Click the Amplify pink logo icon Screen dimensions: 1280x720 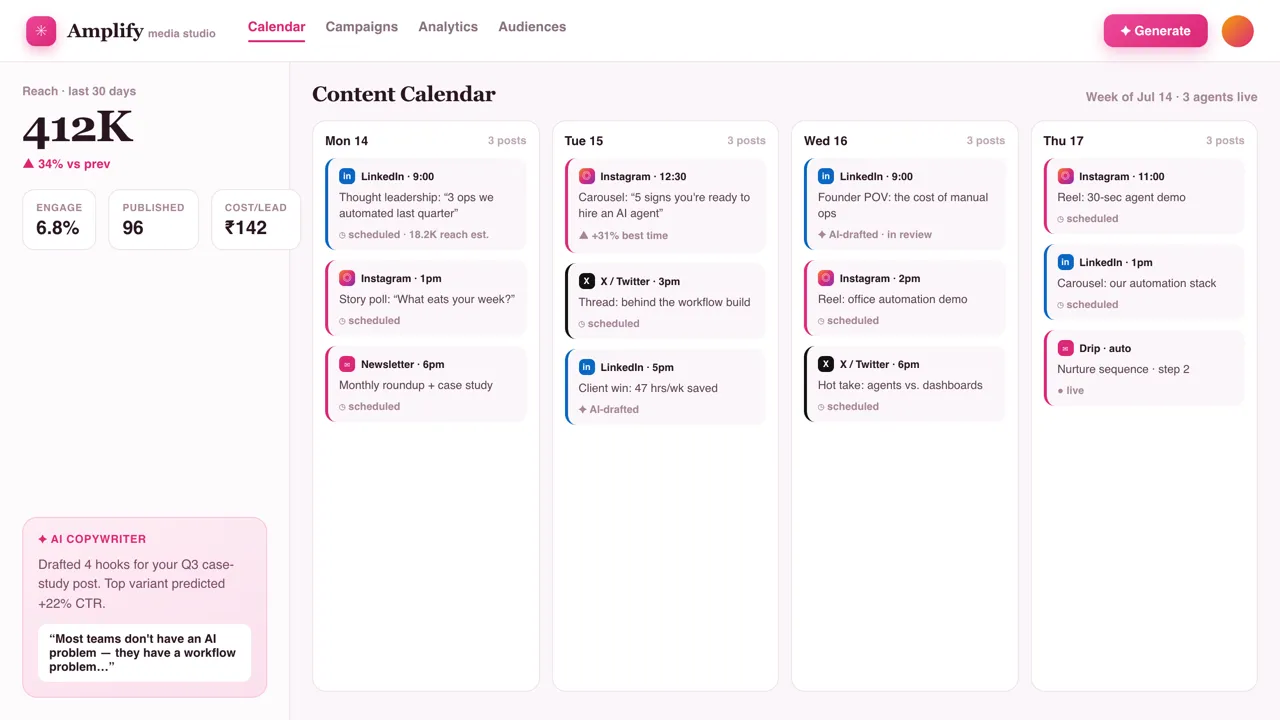41,31
